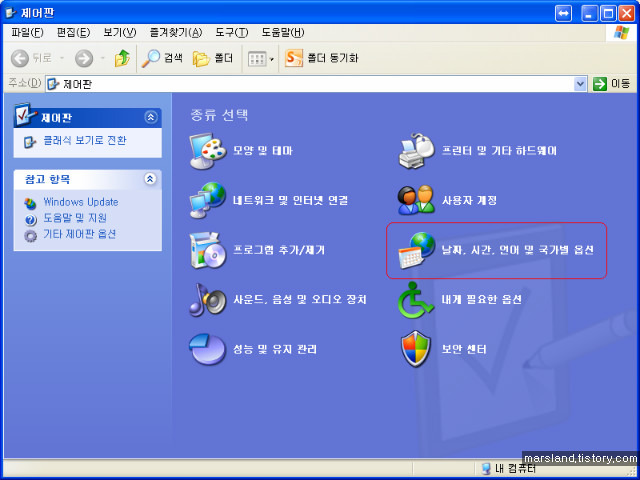Click the double-arrow button in the title bar

pyautogui.click(x=563, y=14)
